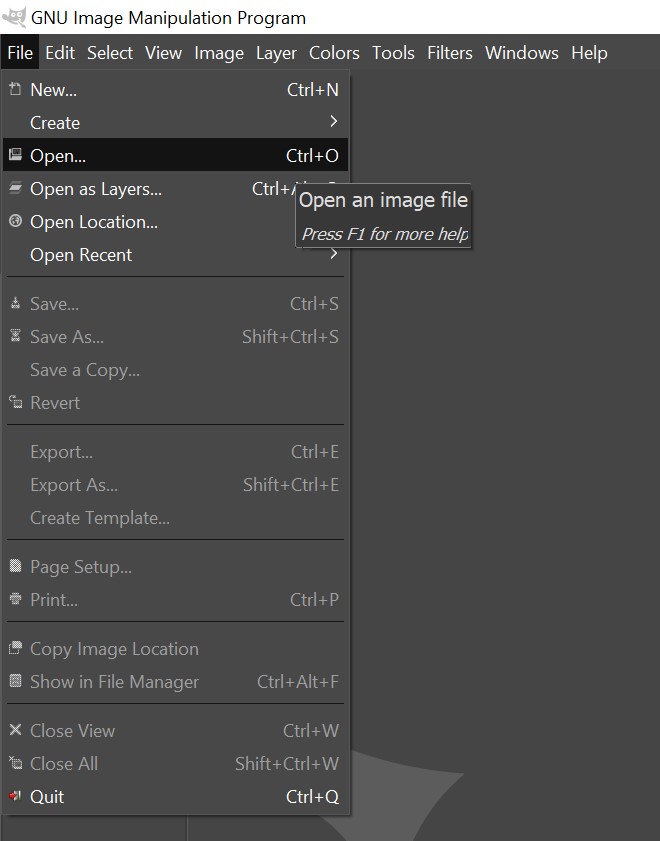The height and width of the screenshot is (841, 660).
Task: Click the Export As... entry
Action: point(175,484)
